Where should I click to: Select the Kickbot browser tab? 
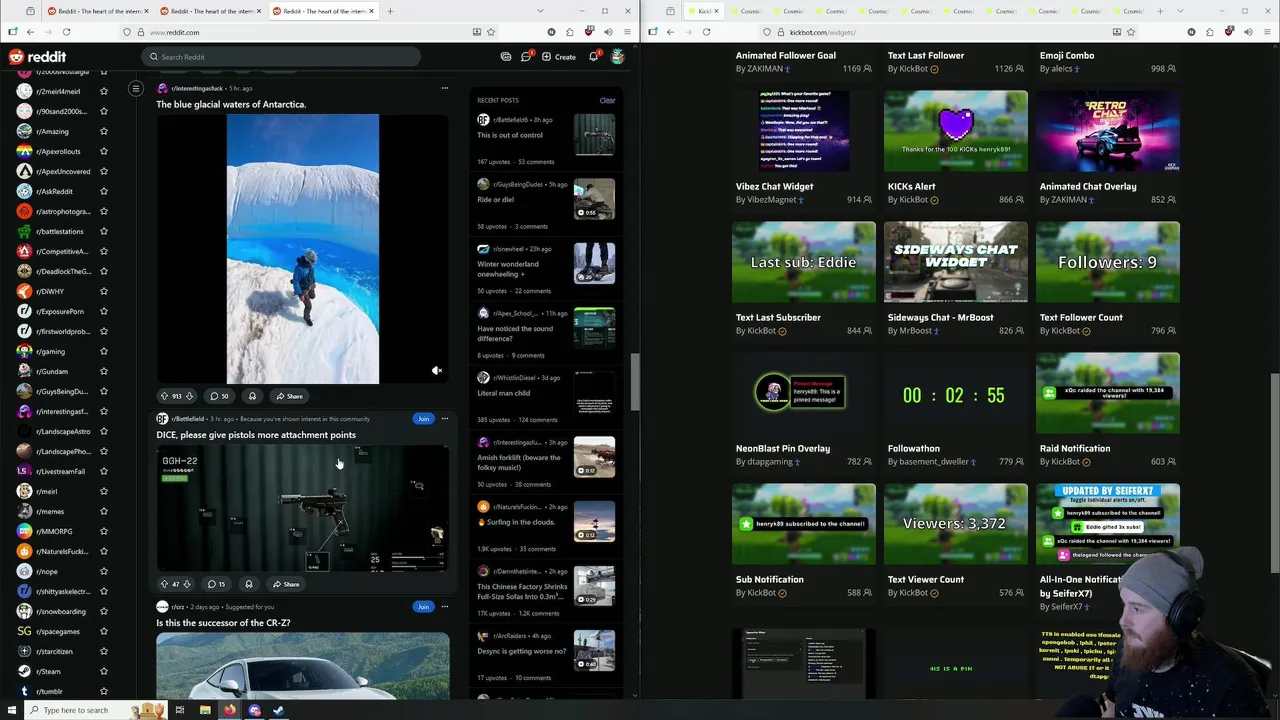705,11
